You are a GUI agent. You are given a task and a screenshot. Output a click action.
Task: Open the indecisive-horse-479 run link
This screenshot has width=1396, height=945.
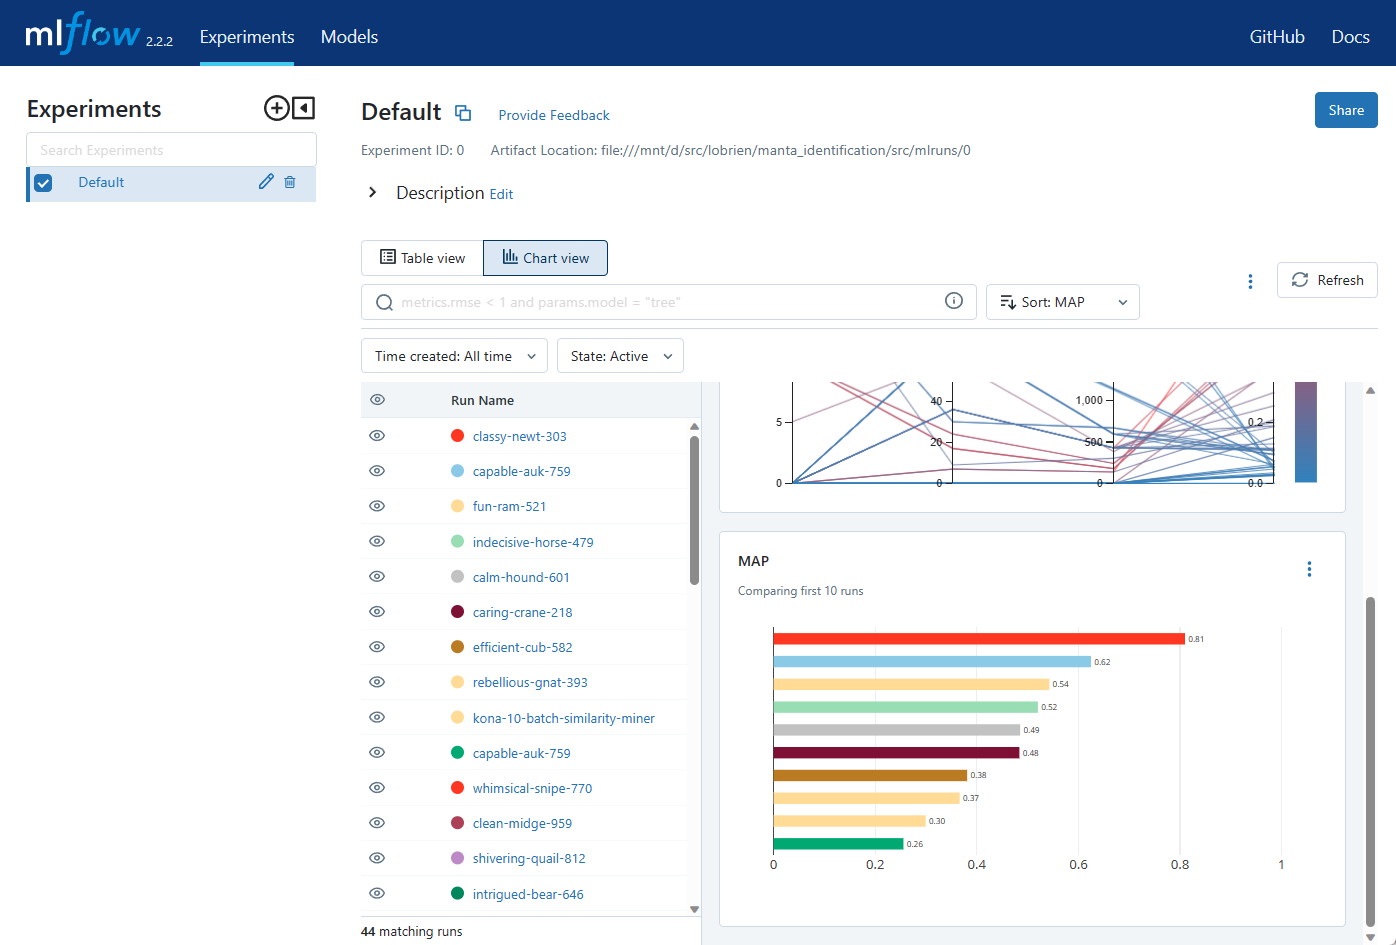click(533, 542)
